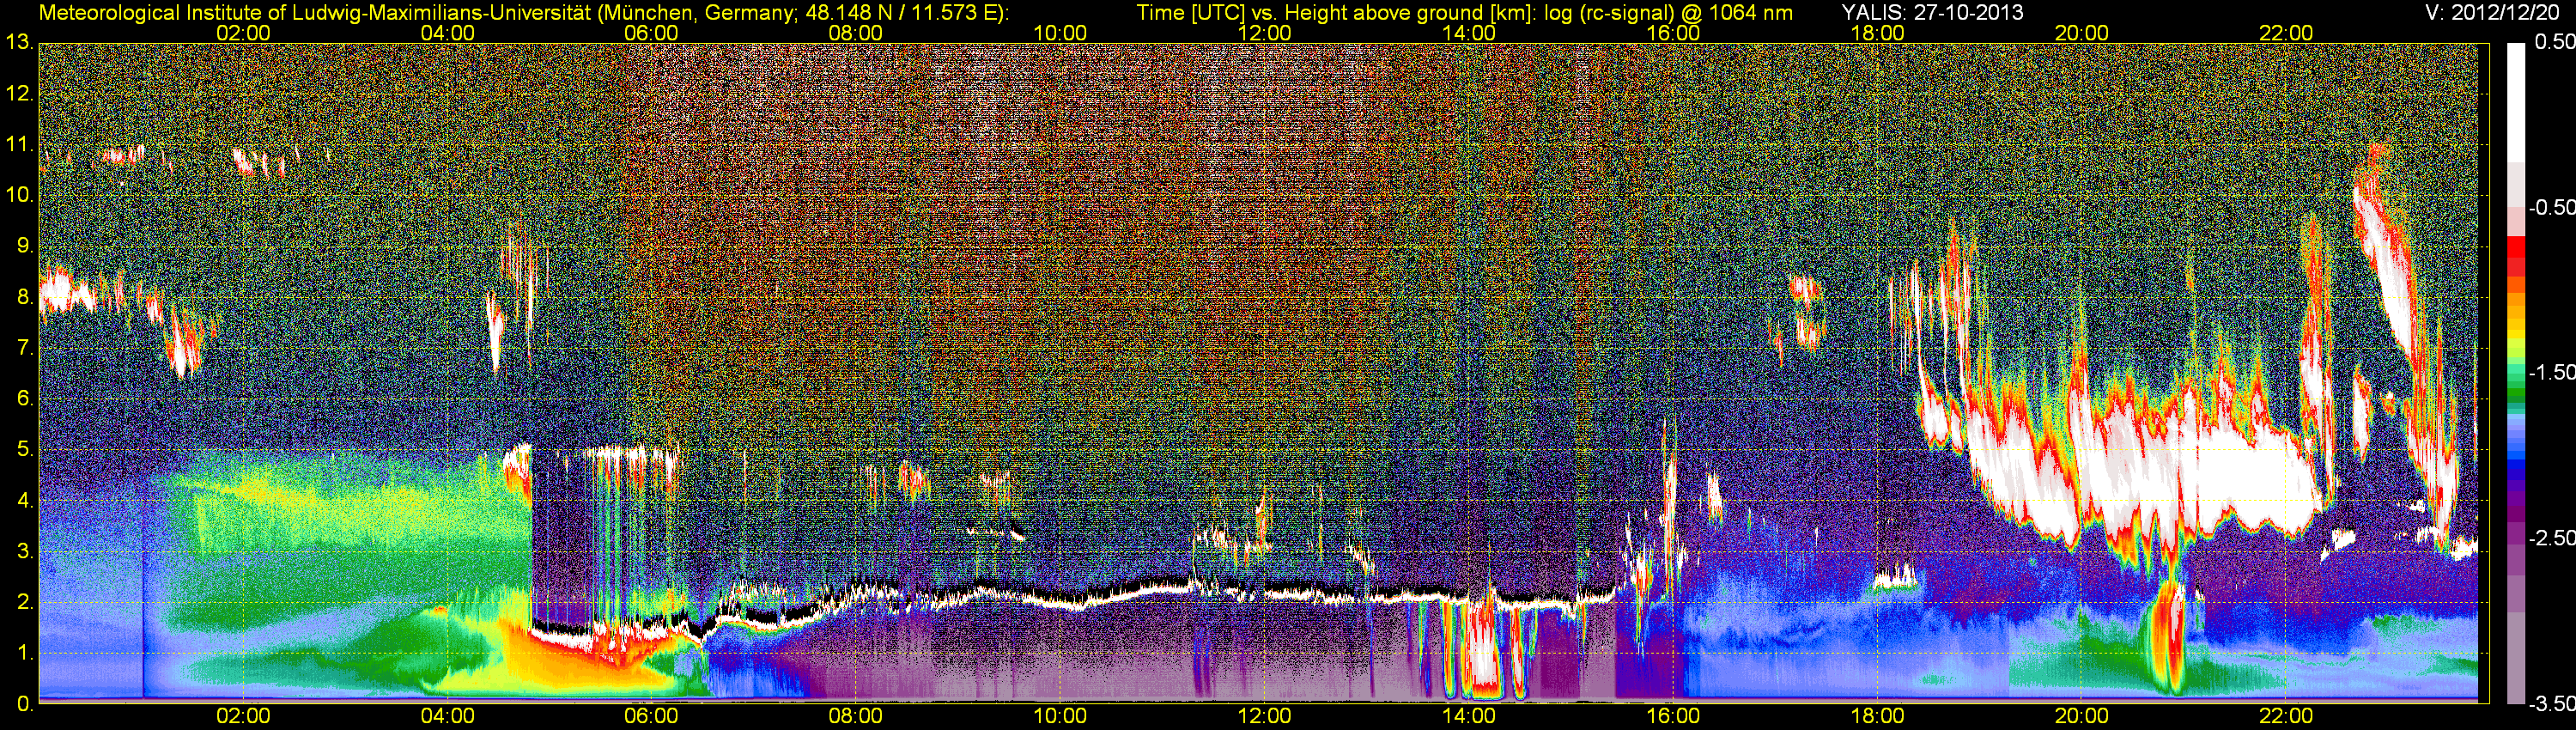Click the 8 km height axis label

pos(24,297)
